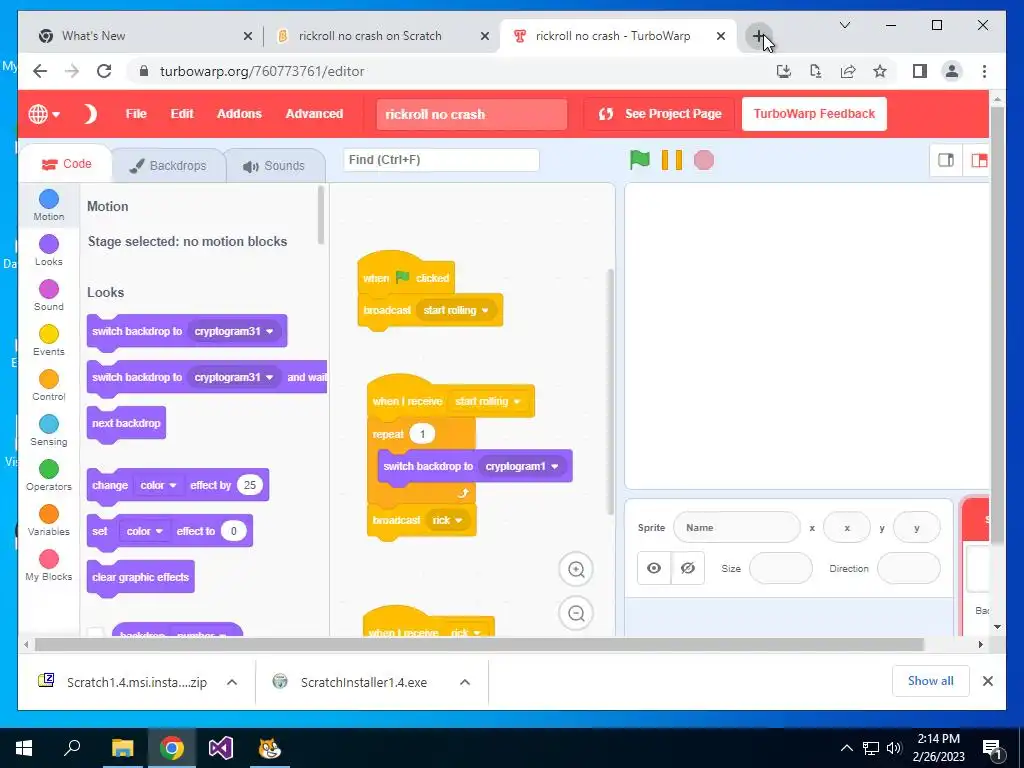
Task: Open the language globe menu
Action: point(44,114)
